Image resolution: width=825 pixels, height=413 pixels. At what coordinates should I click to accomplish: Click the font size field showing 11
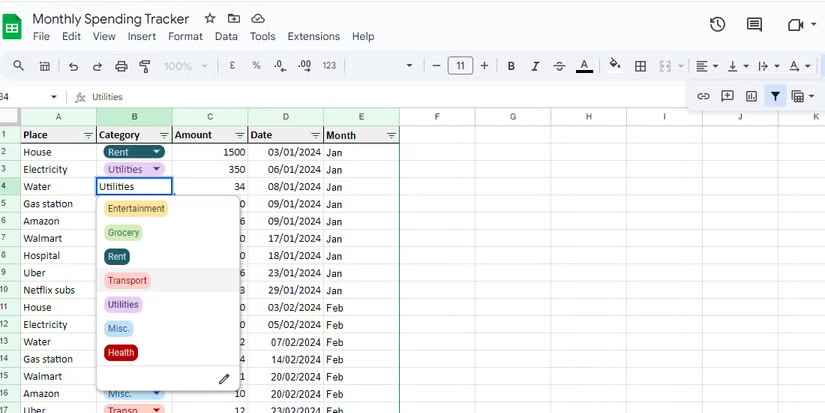point(460,66)
